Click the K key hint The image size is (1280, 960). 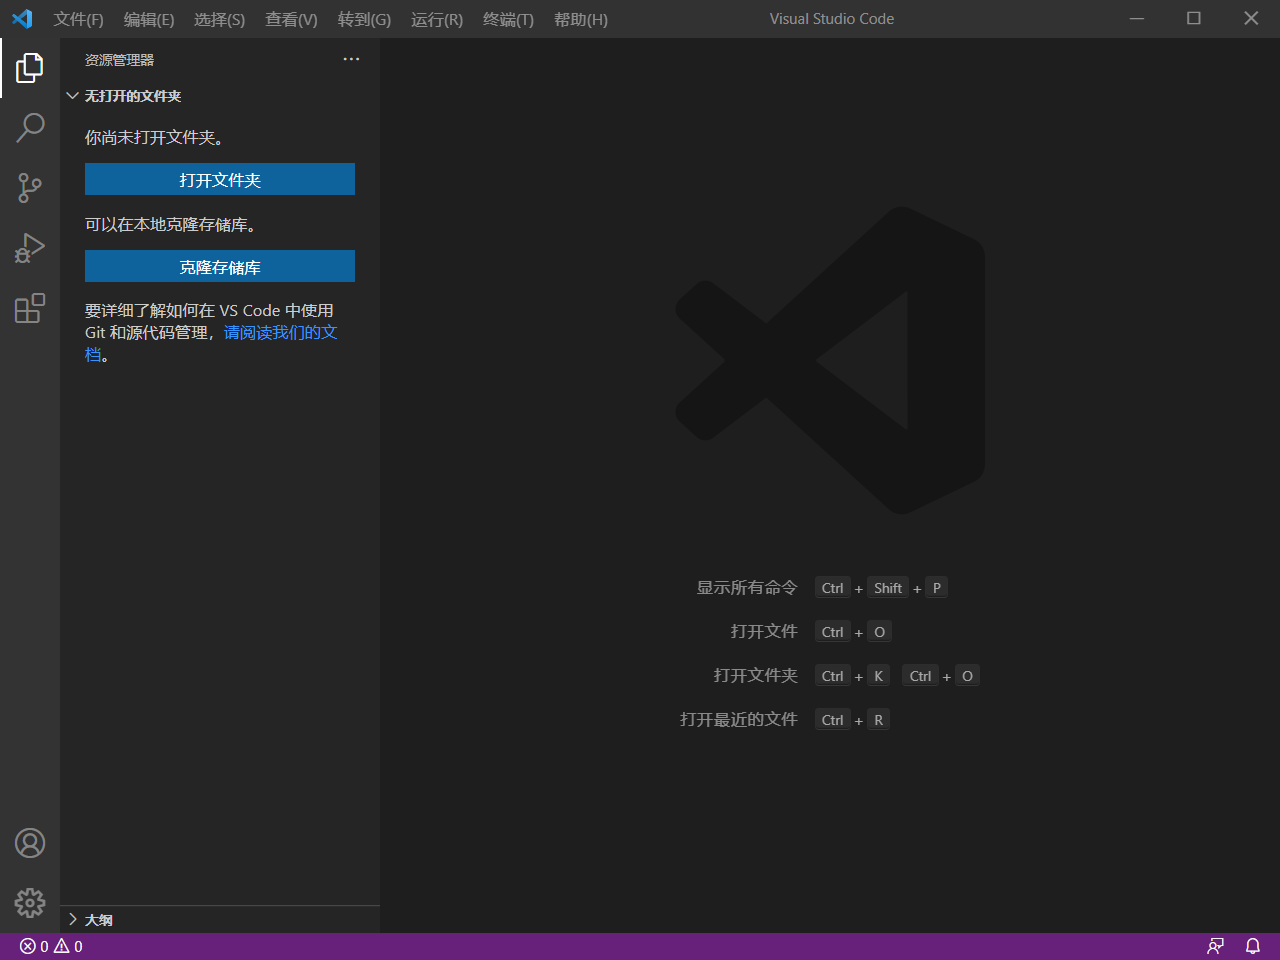click(x=879, y=676)
